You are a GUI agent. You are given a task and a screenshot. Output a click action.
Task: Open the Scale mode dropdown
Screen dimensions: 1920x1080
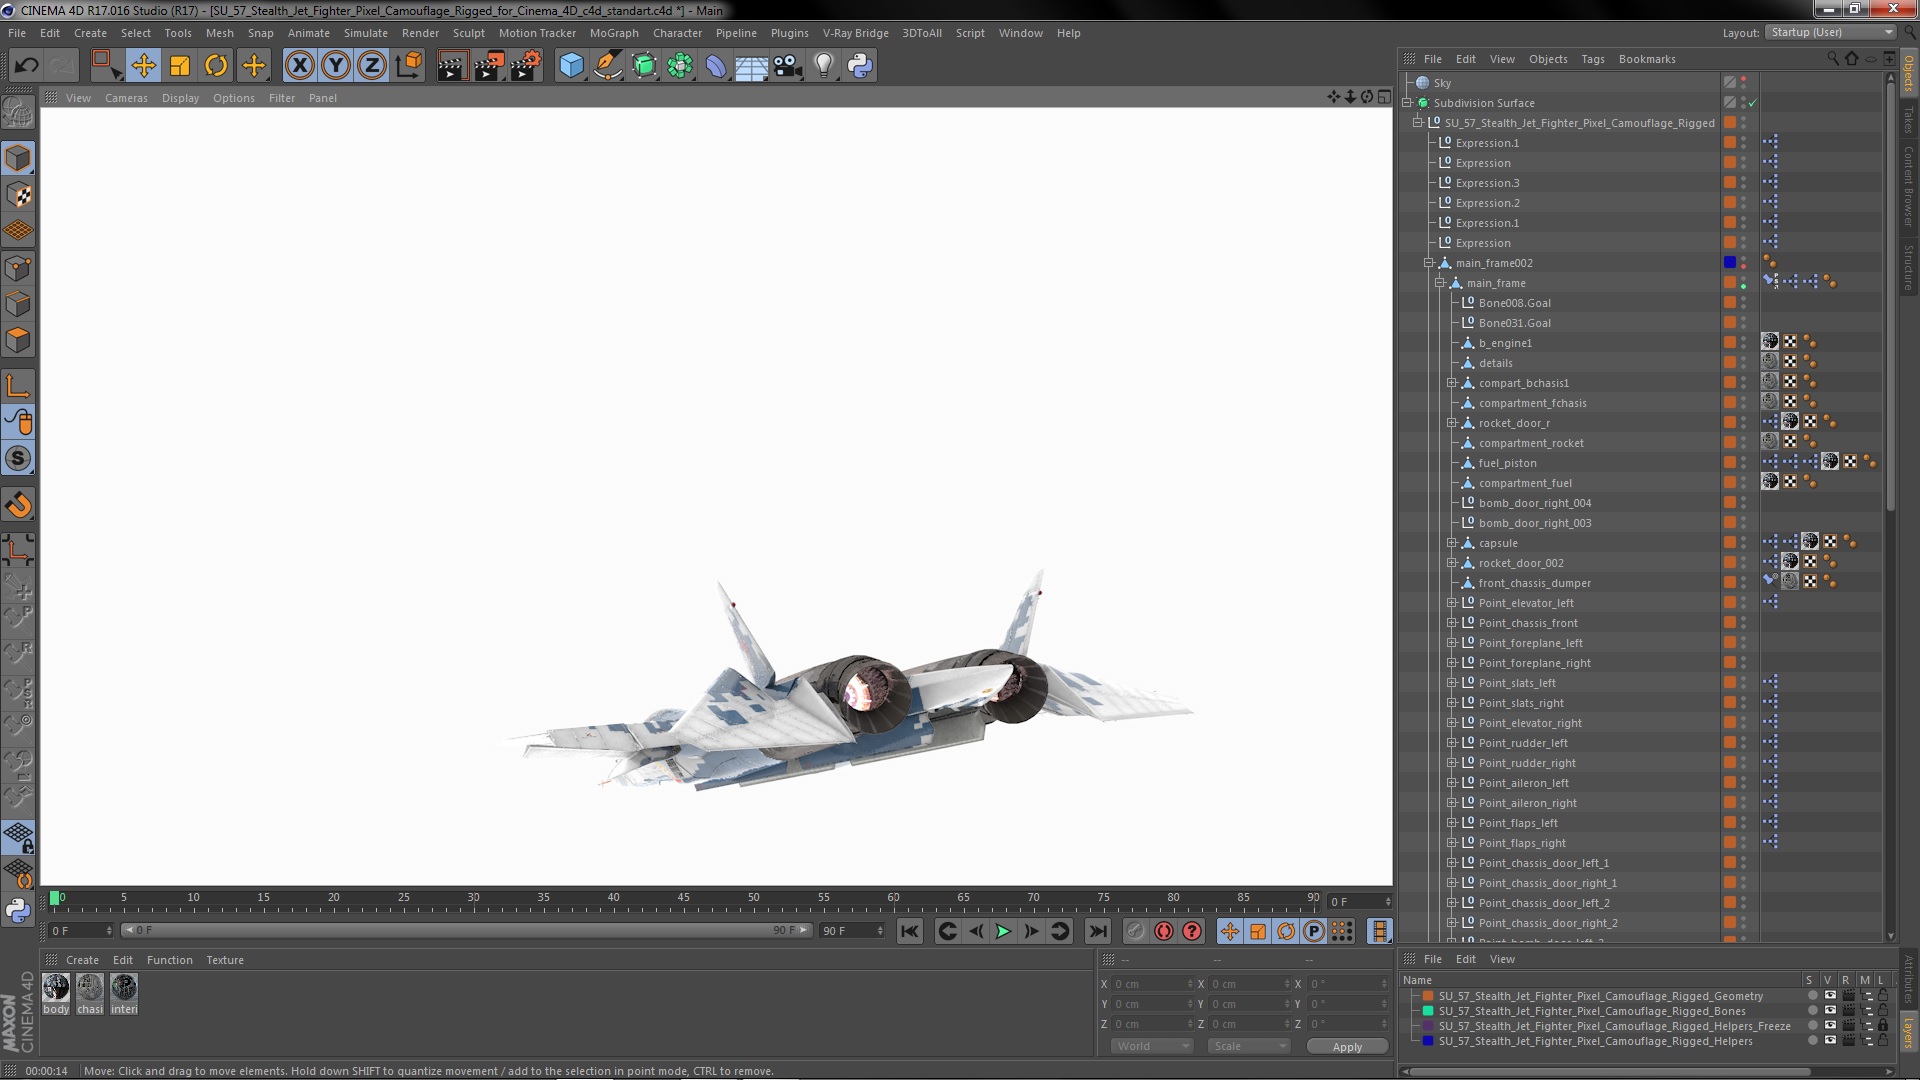(1248, 1046)
